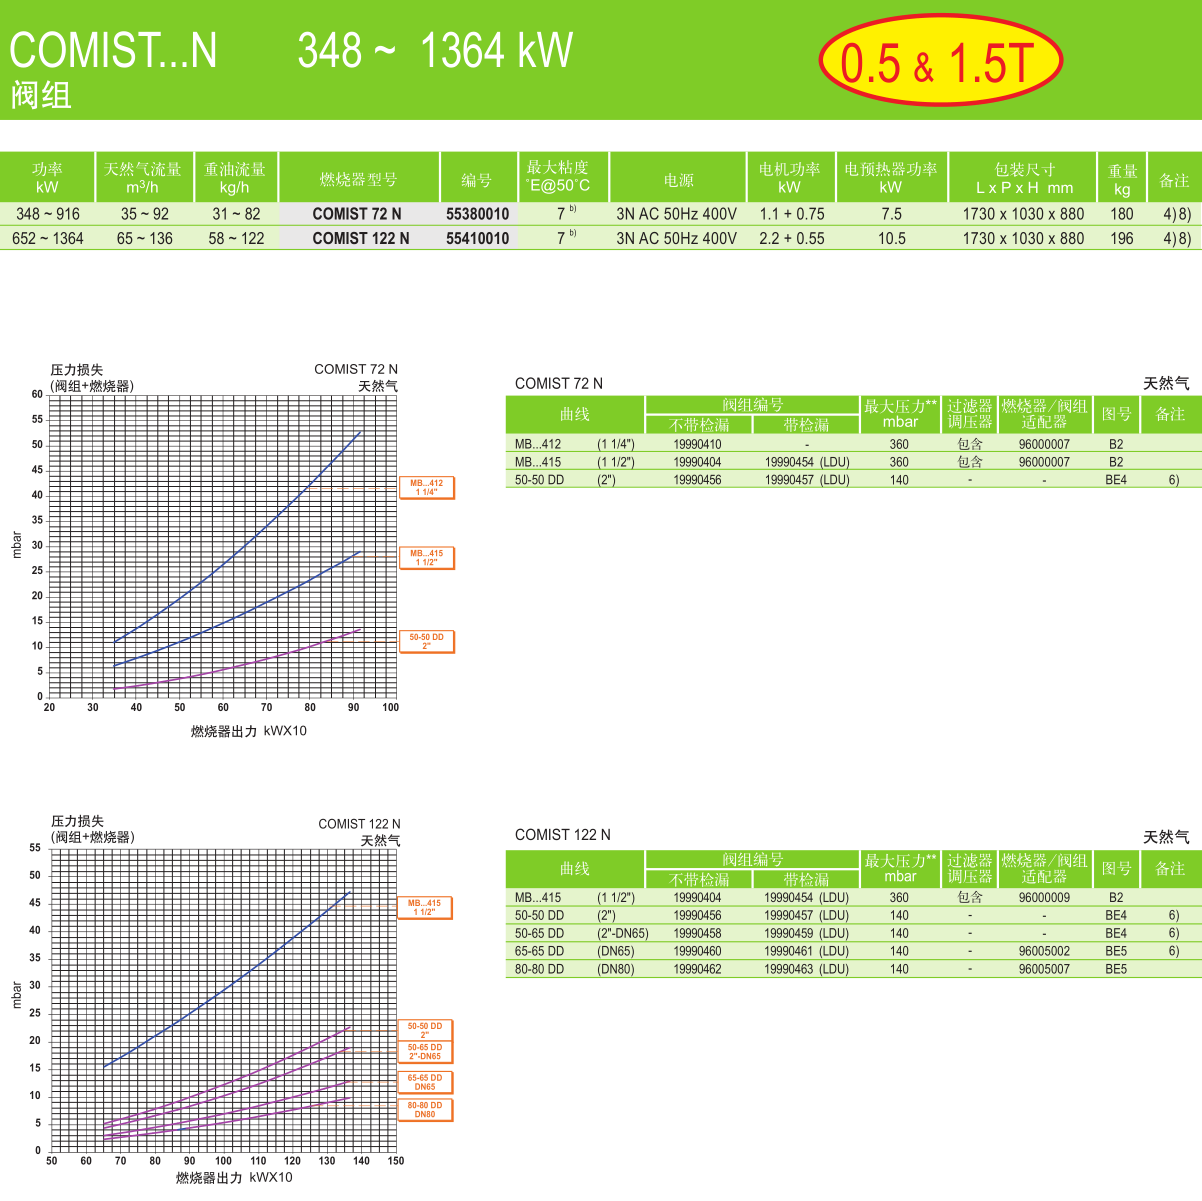
Task: Click the MB...415 orange label on COMIST 122 N chart
Action: (425, 908)
